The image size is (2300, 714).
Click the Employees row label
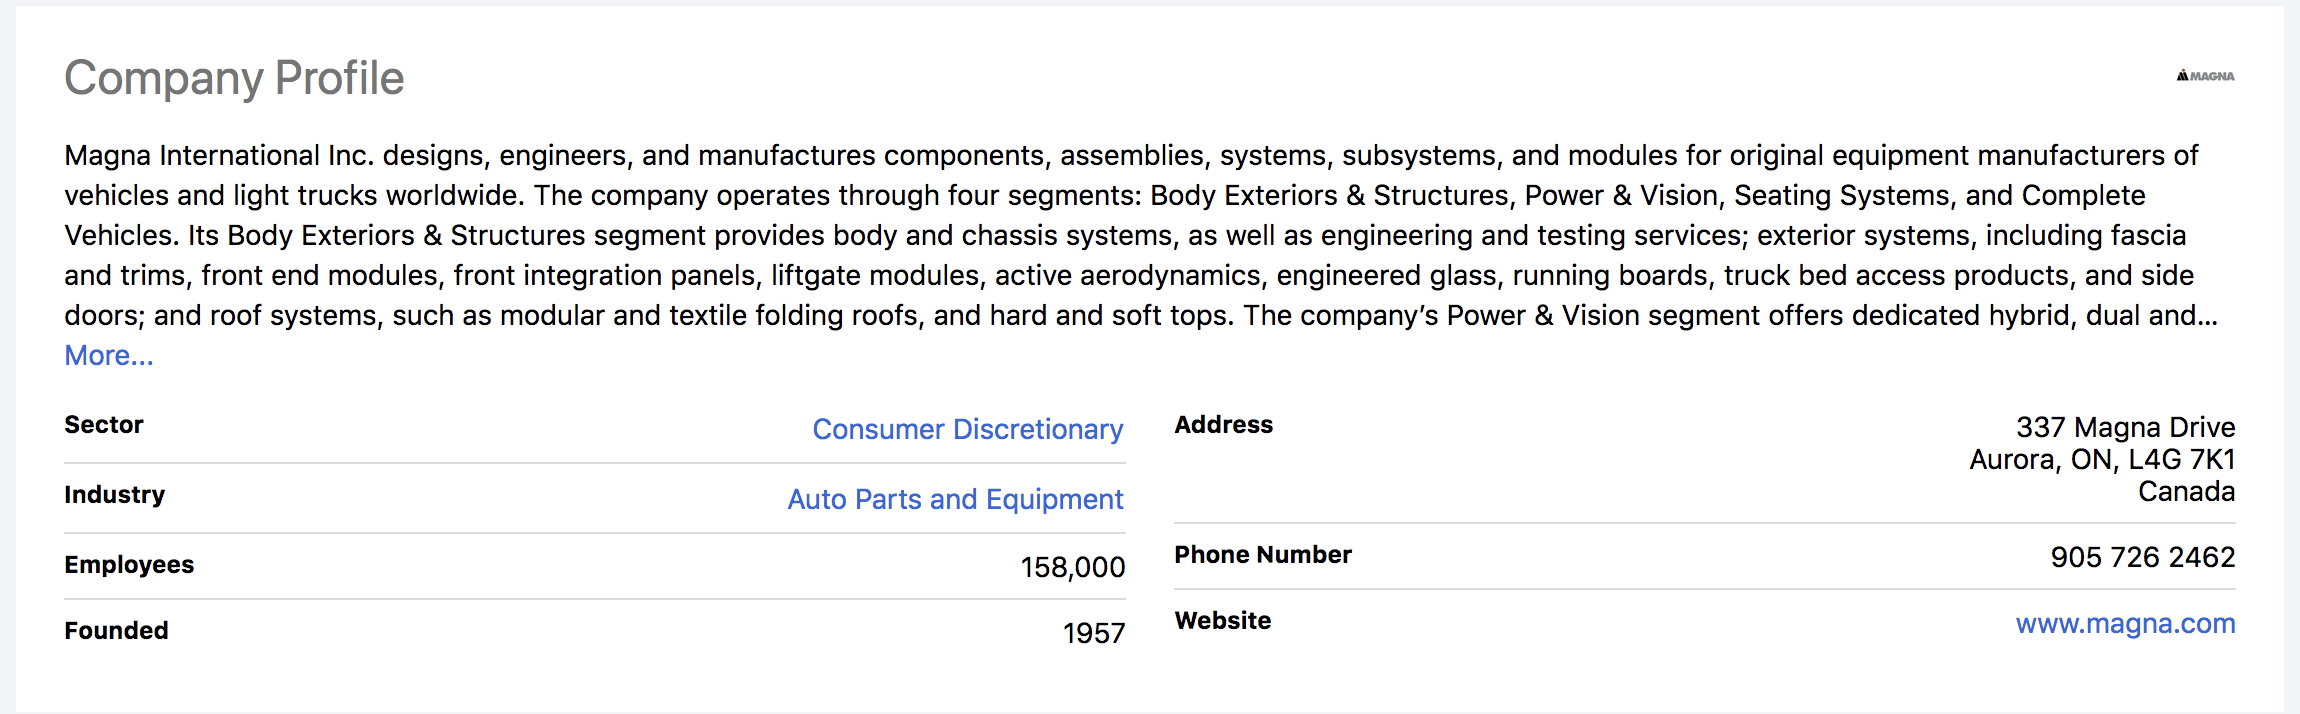tap(129, 565)
